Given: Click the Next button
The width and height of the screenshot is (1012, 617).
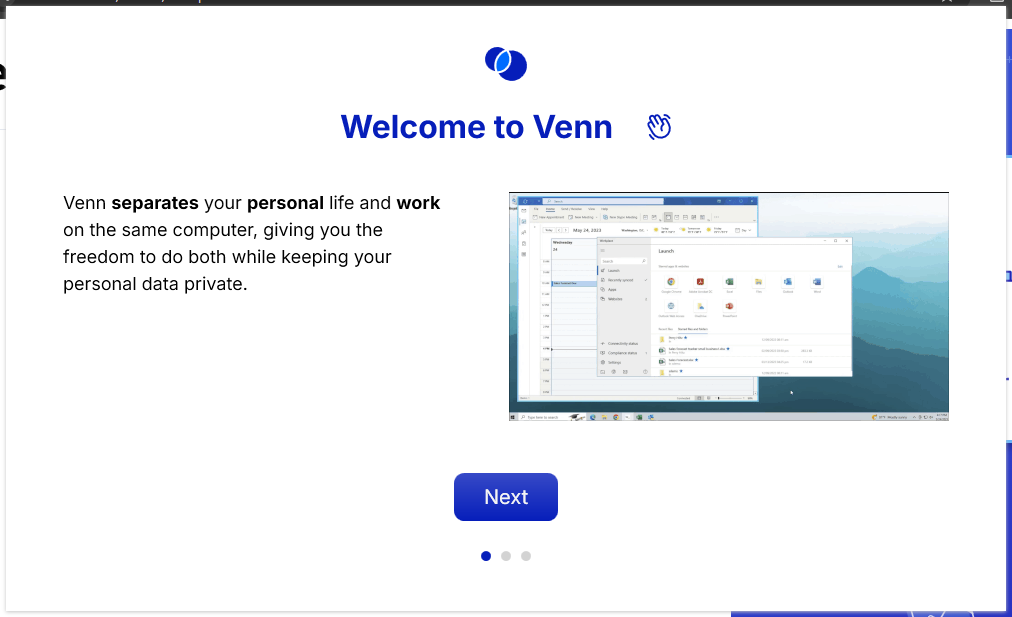Looking at the screenshot, I should tap(505, 496).
